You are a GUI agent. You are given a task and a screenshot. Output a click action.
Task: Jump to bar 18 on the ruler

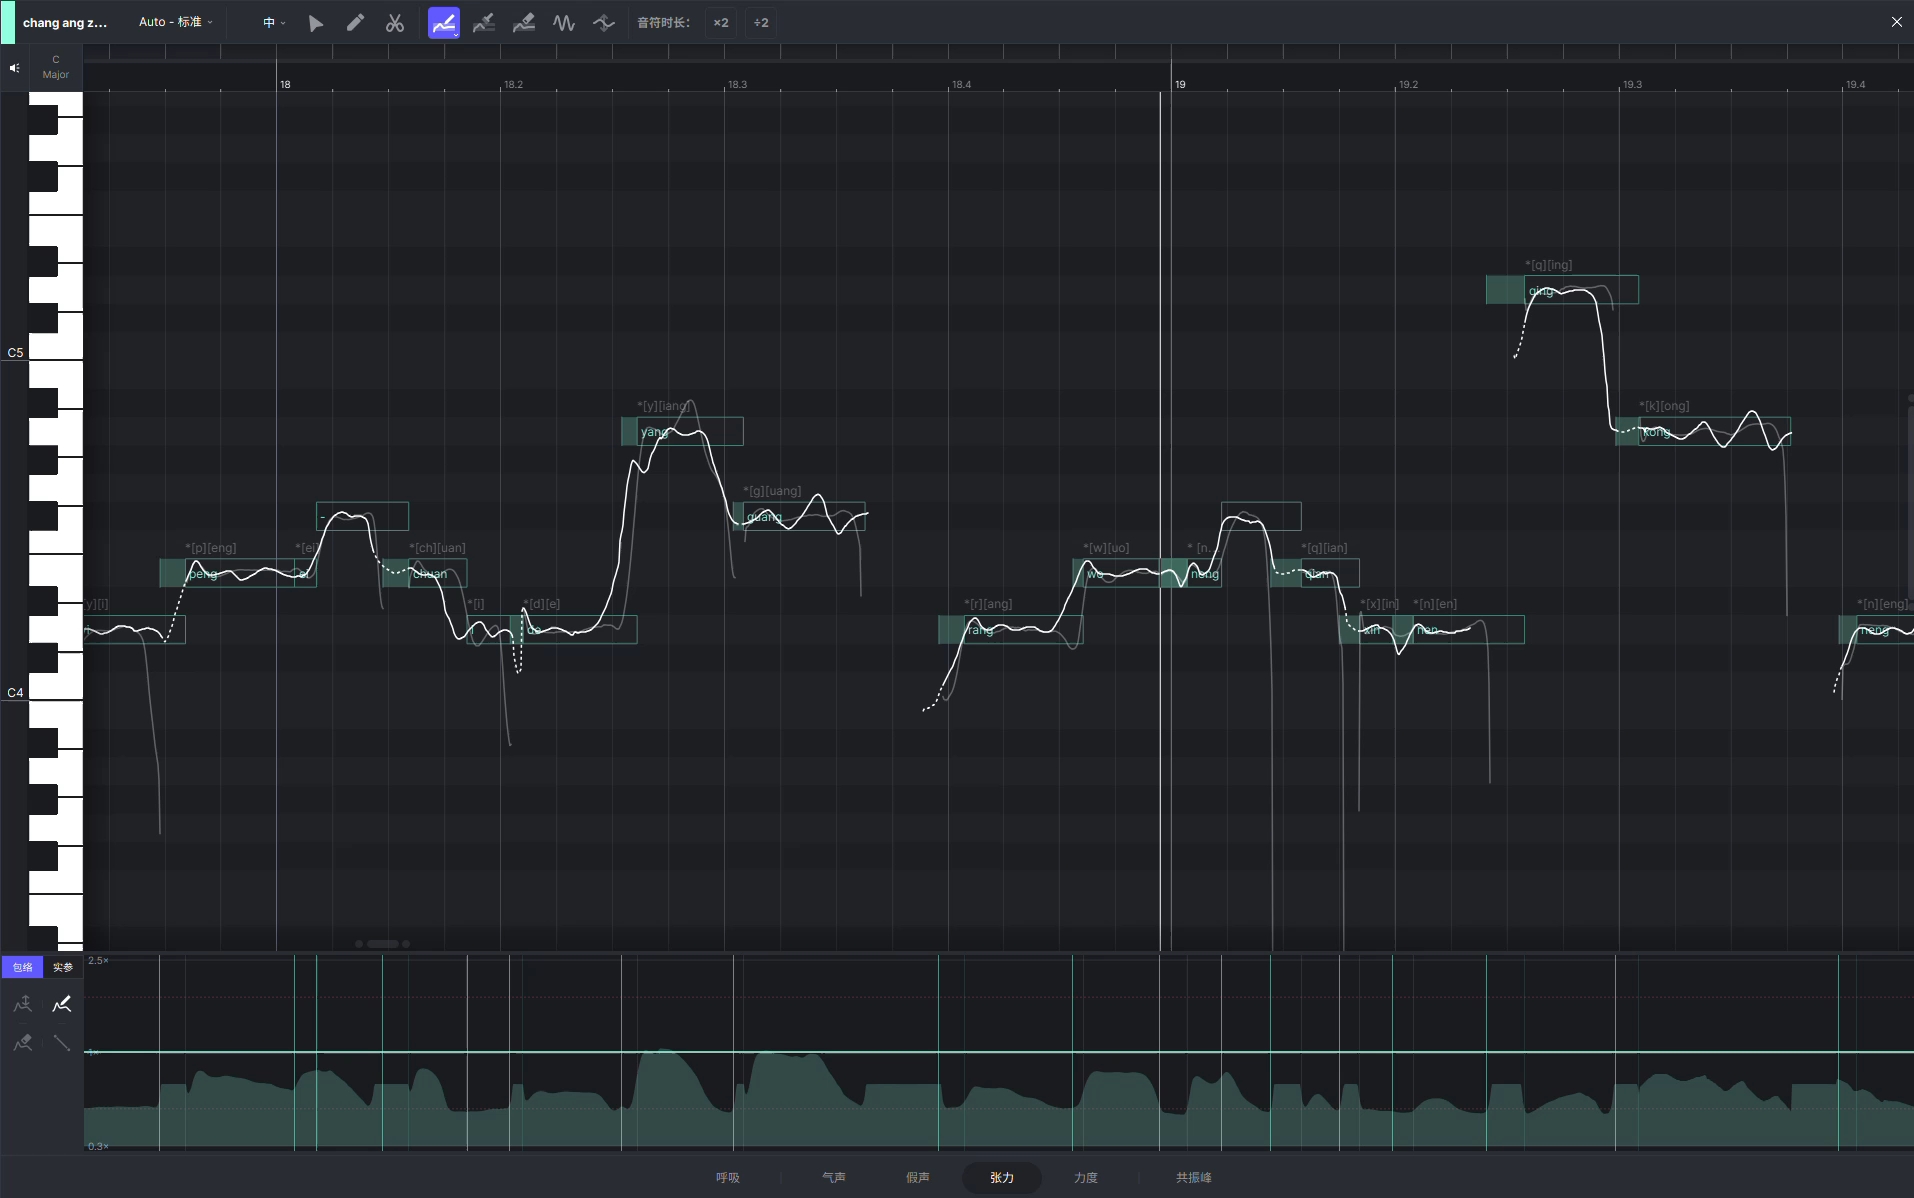[x=285, y=84]
